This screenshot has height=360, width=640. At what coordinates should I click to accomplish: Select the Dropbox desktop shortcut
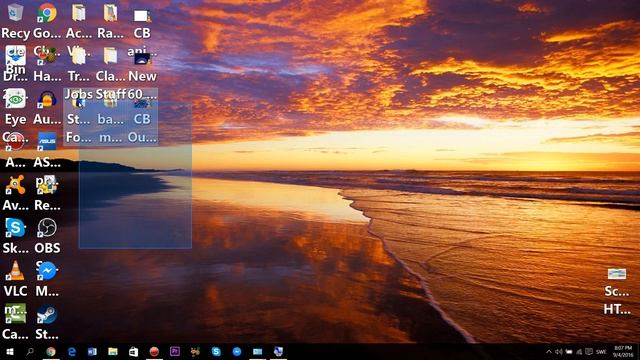(x=16, y=56)
